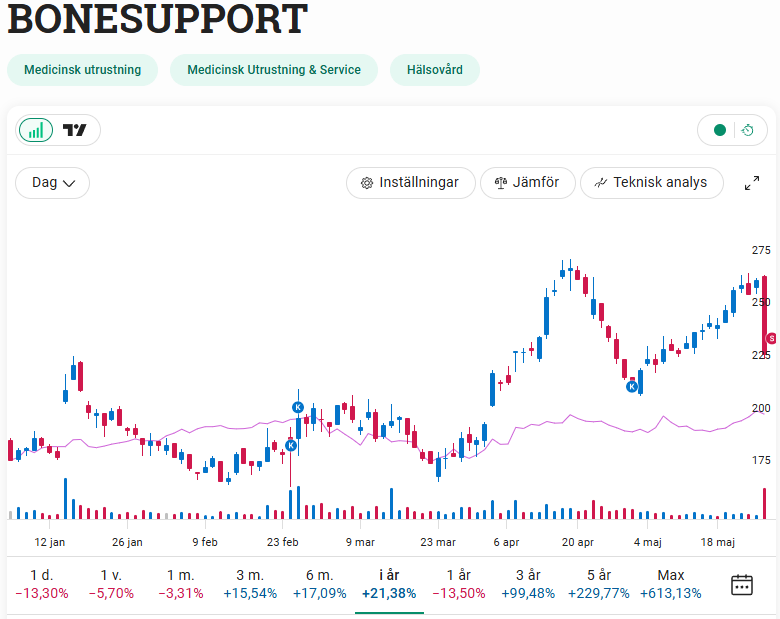This screenshot has width=780, height=619.
Task: Open the Medicinsk Utrustning & Service tag
Action: 274,70
